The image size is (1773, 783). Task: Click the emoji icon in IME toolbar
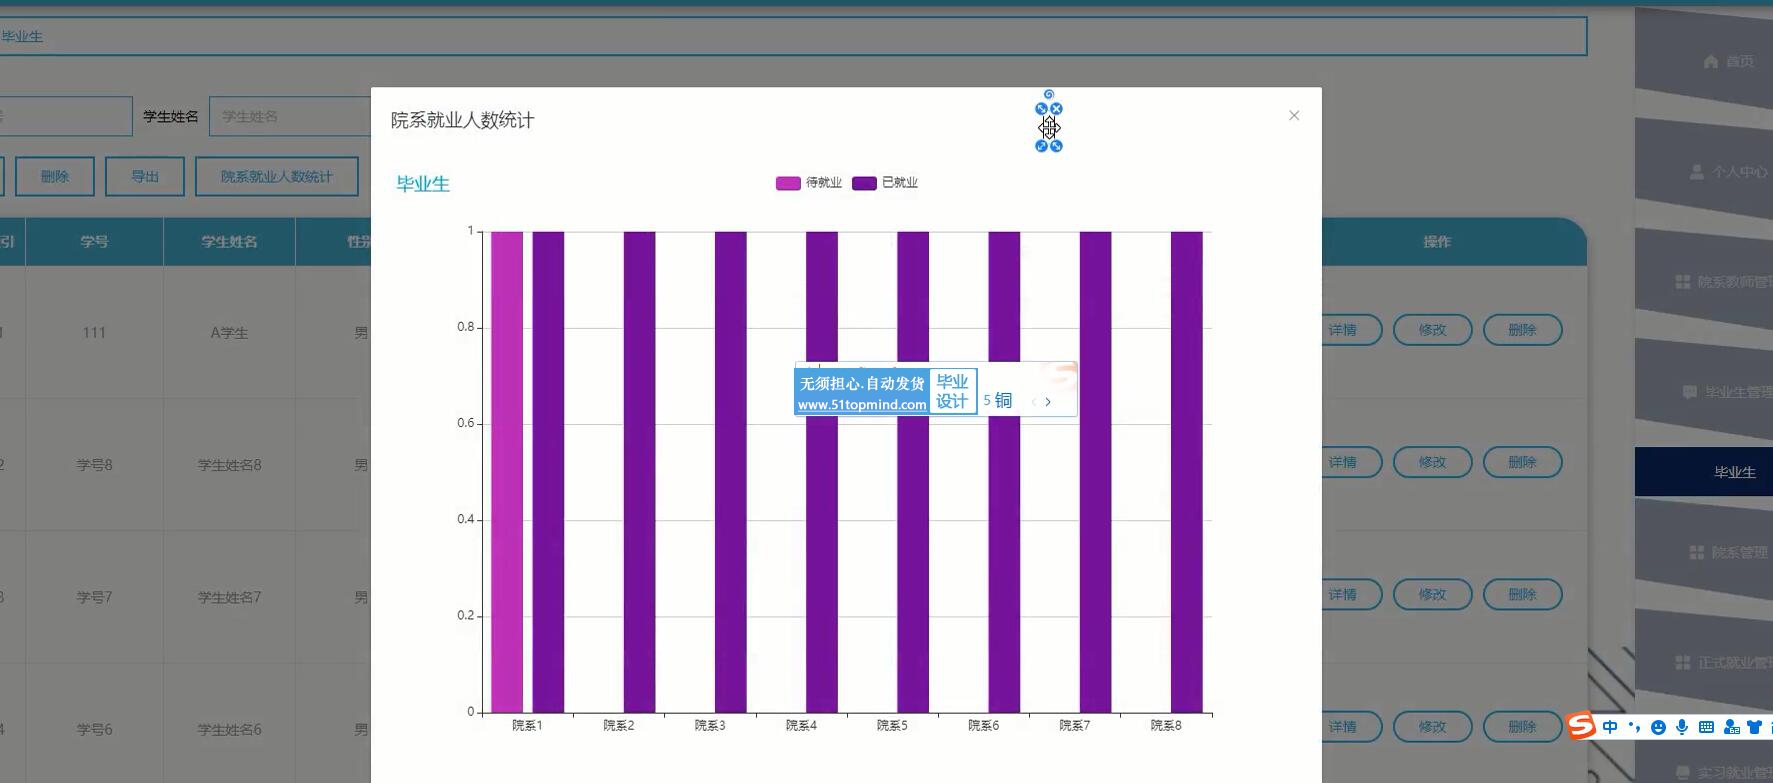pyautogui.click(x=1658, y=727)
